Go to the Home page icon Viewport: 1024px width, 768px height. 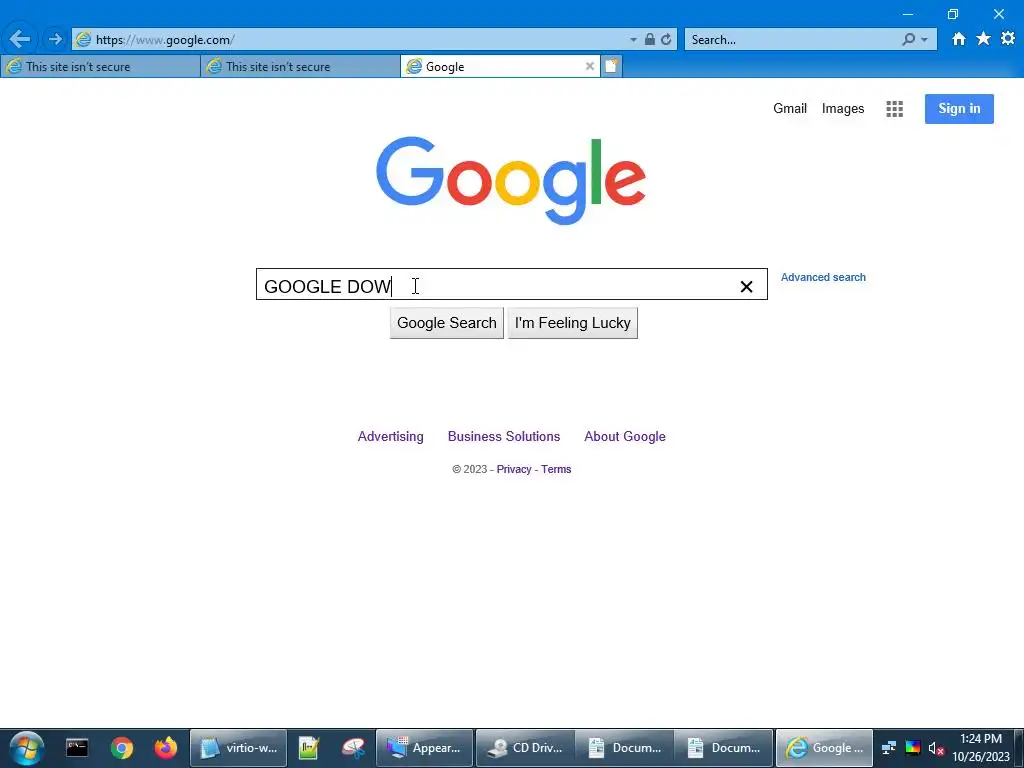coord(958,39)
